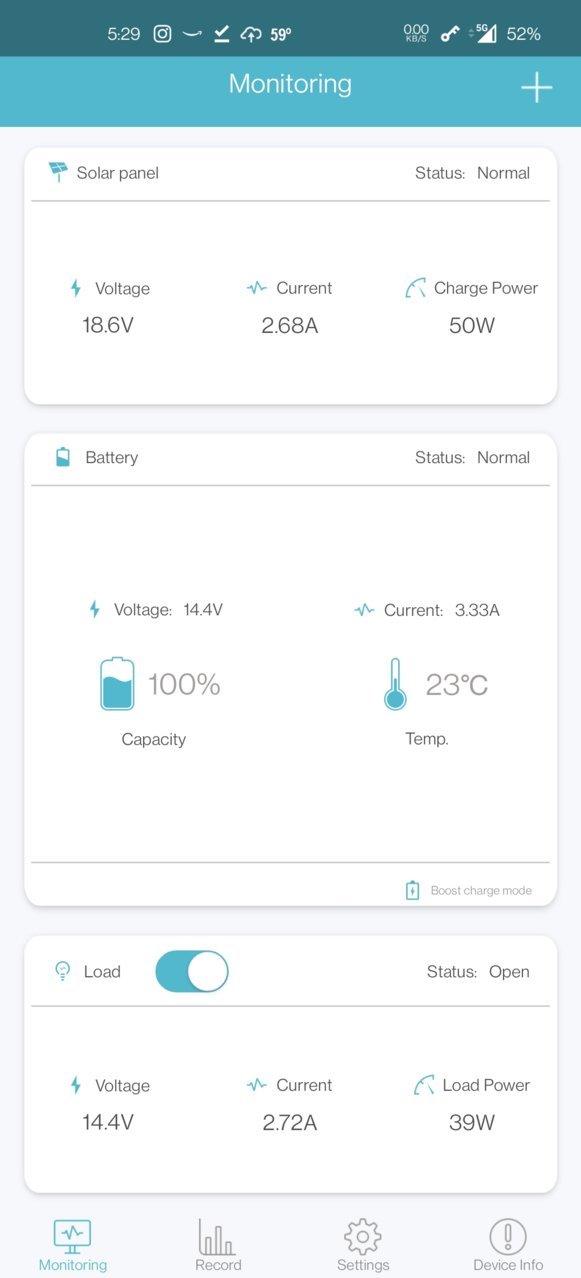
Task: Switch to the Monitoring tab
Action: 72,1245
